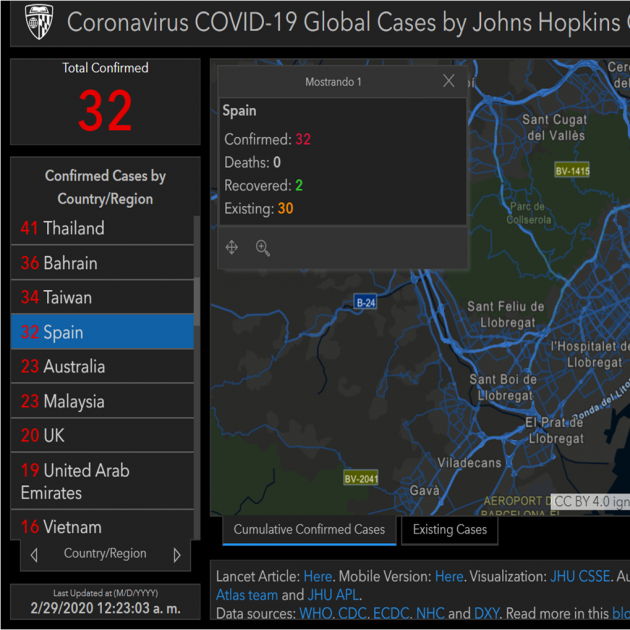The width and height of the screenshot is (630, 630).
Task: Select Australia in the country list
Action: point(102,366)
